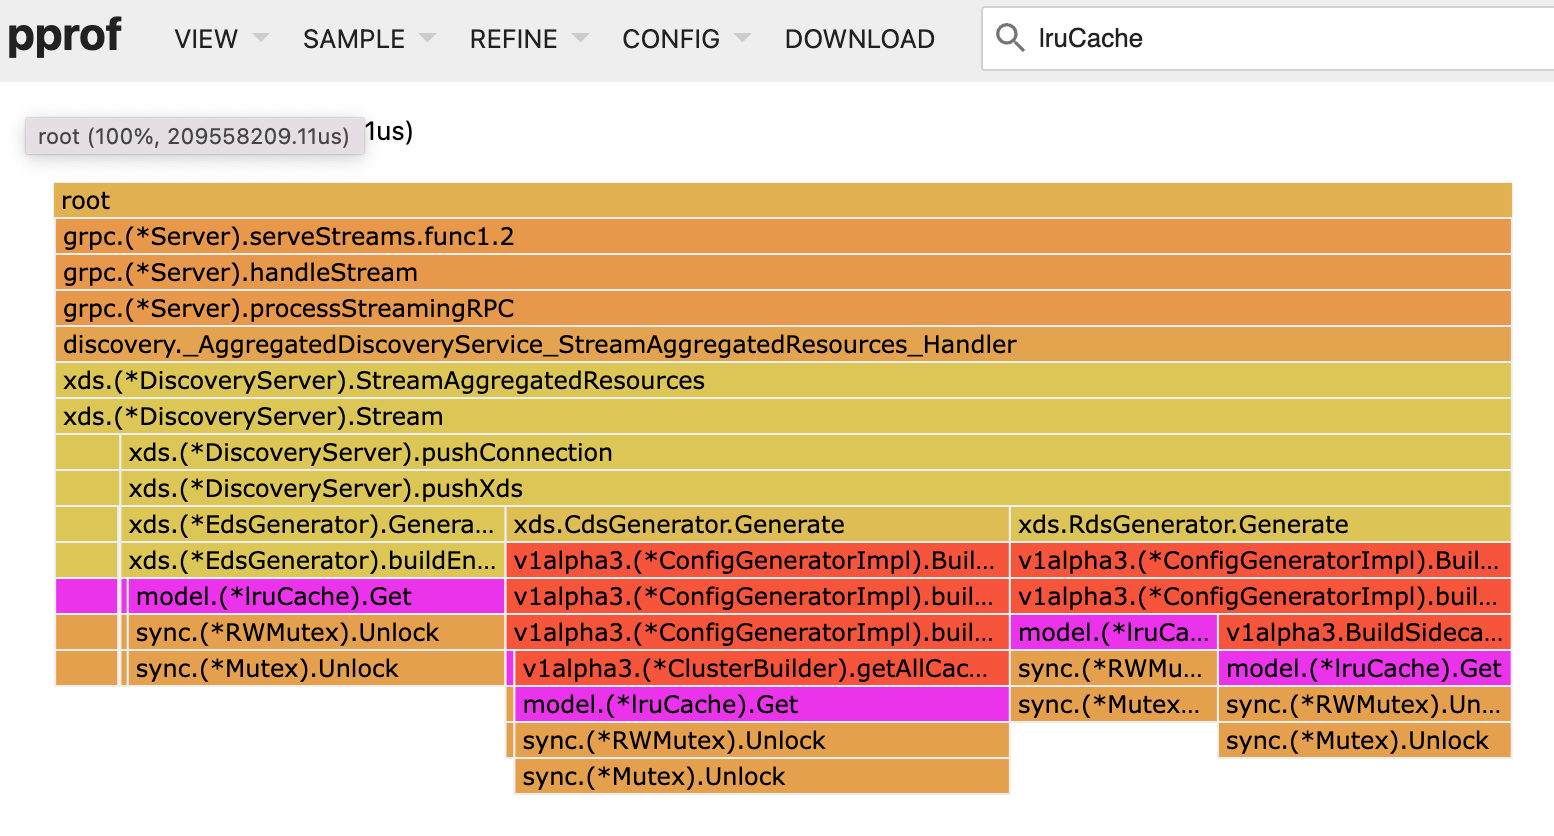1554x836 pixels.
Task: Open the DOWNLOAD menu
Action: click(x=859, y=38)
